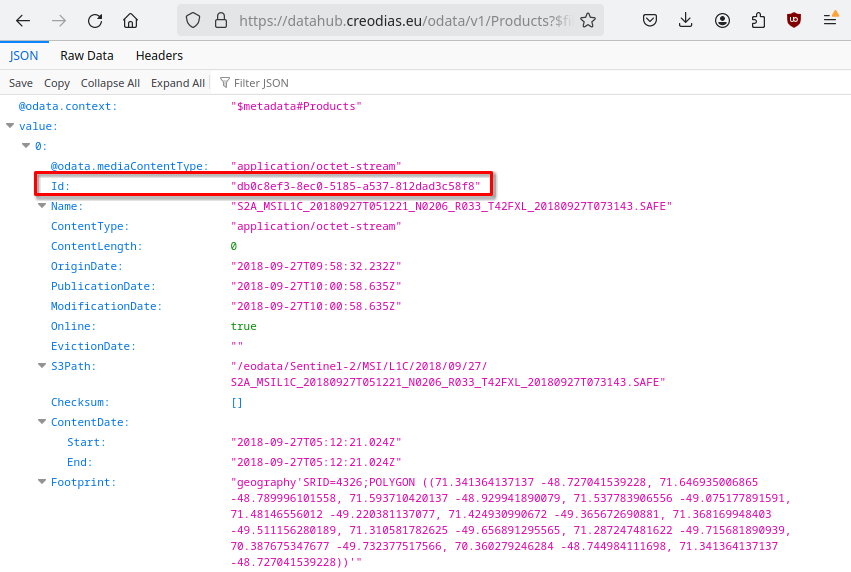The height and width of the screenshot is (572, 851).
Task: Click the Save button
Action: point(21,83)
